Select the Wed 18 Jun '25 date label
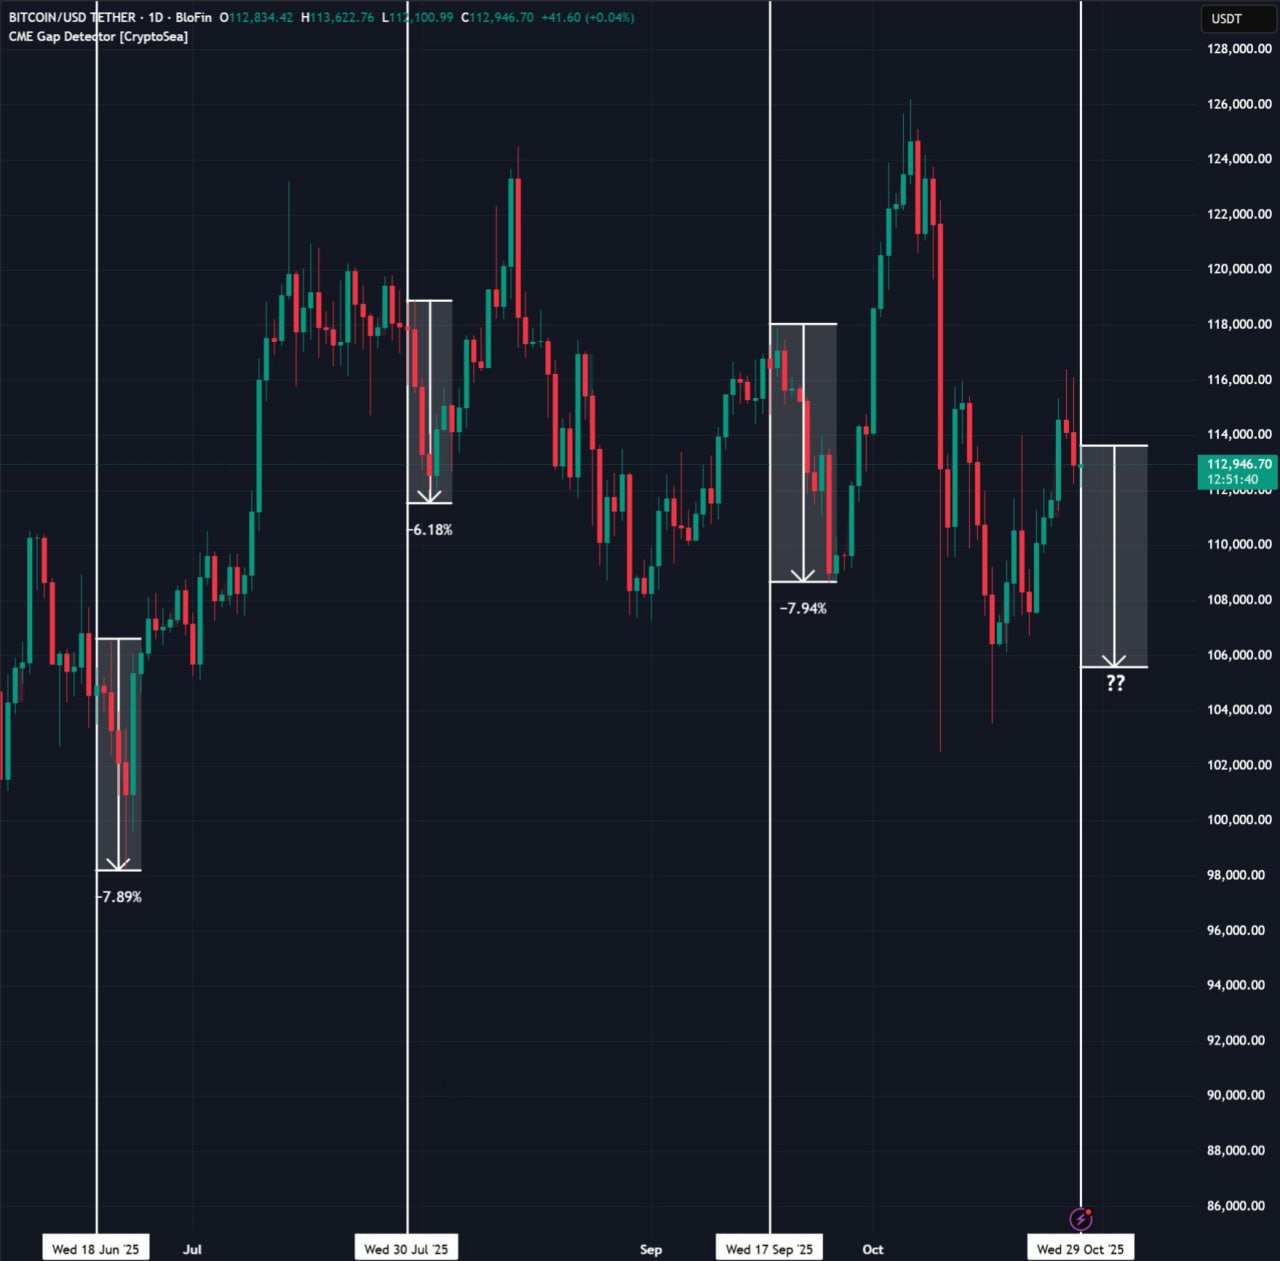1280x1261 pixels. (x=95, y=1248)
